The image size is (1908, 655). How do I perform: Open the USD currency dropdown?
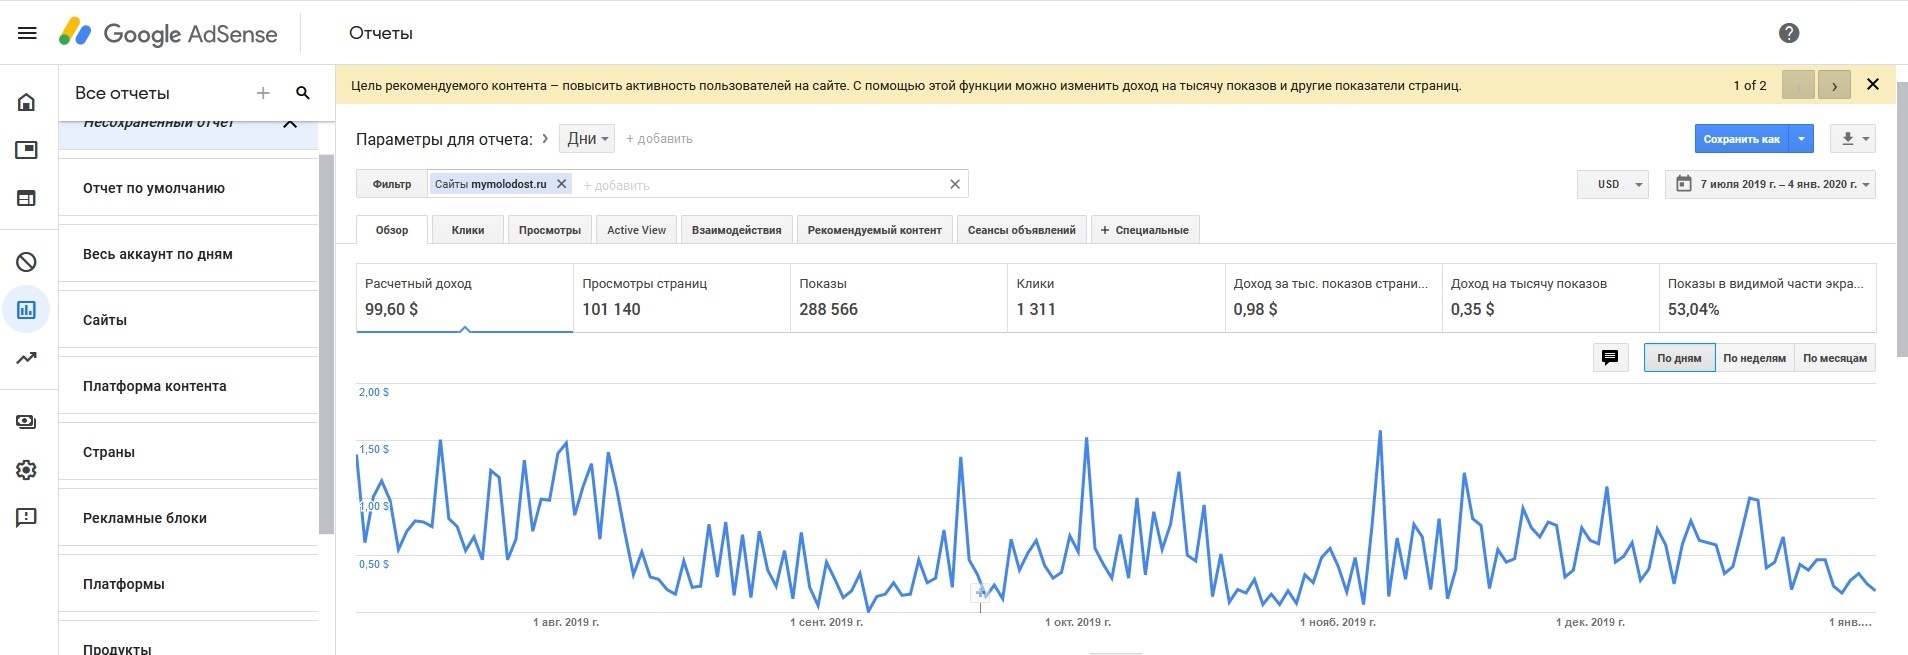[1612, 184]
